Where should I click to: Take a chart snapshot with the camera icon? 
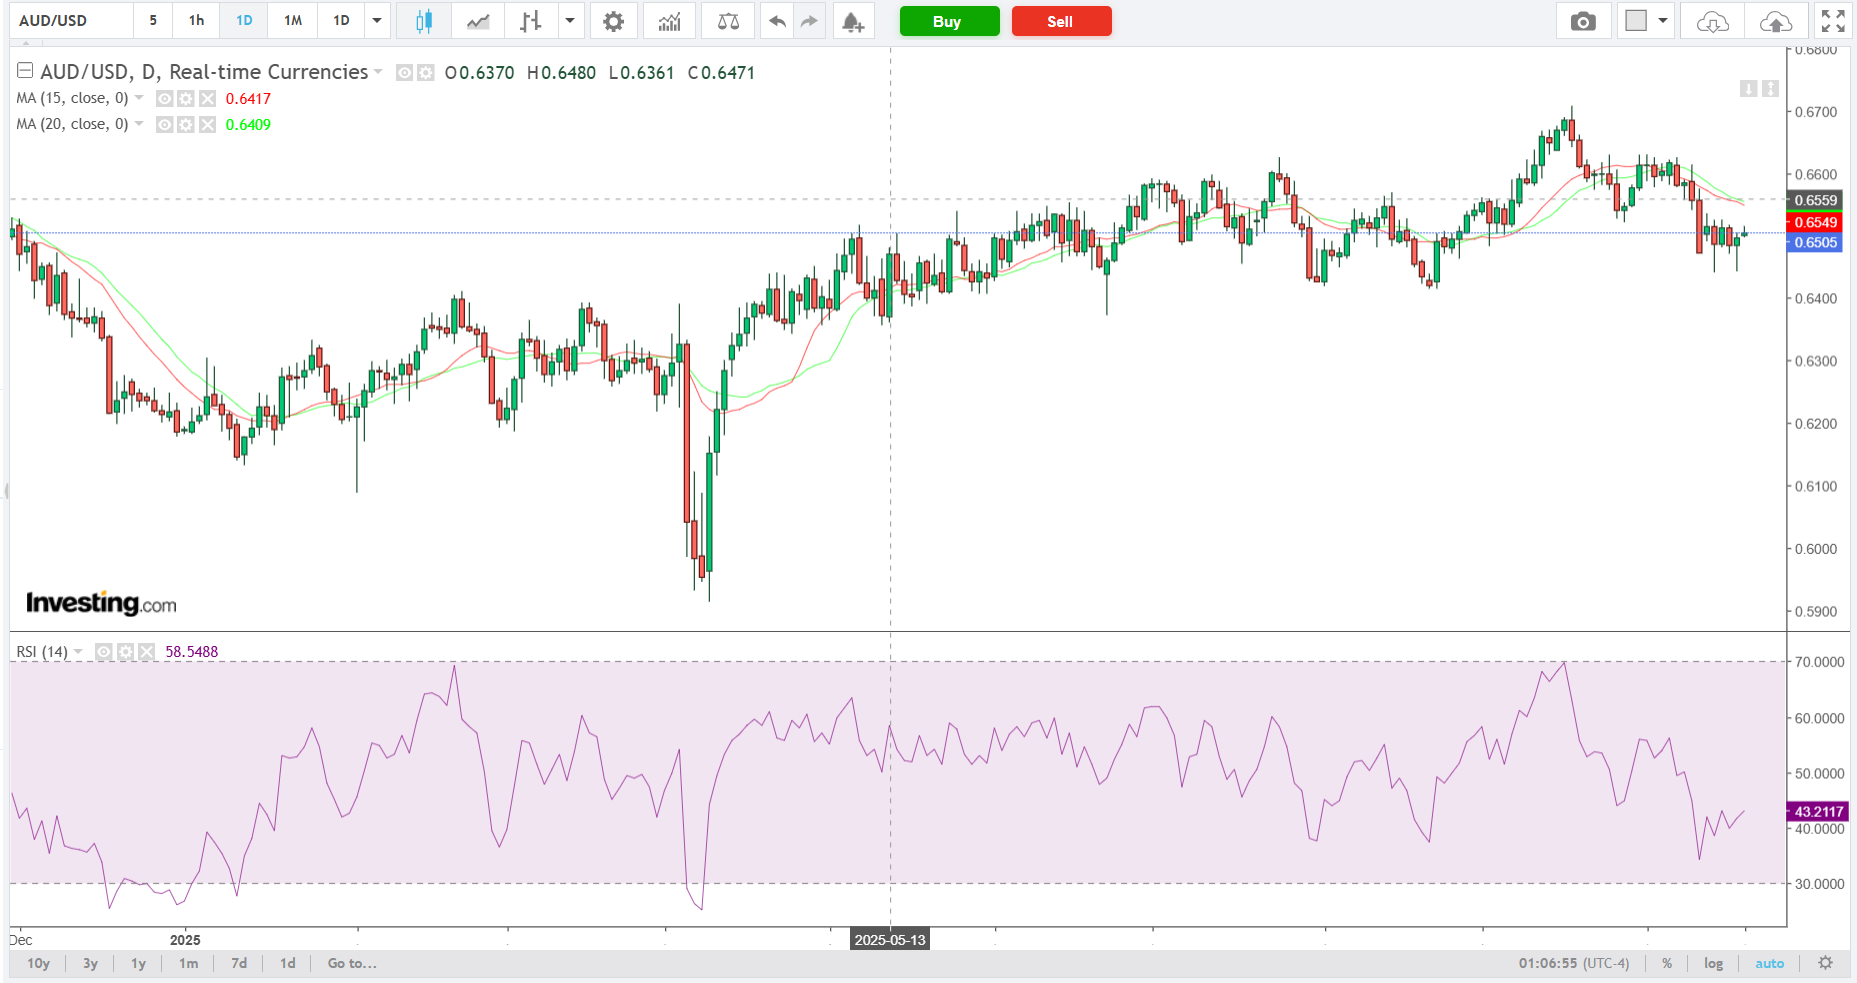[1583, 21]
